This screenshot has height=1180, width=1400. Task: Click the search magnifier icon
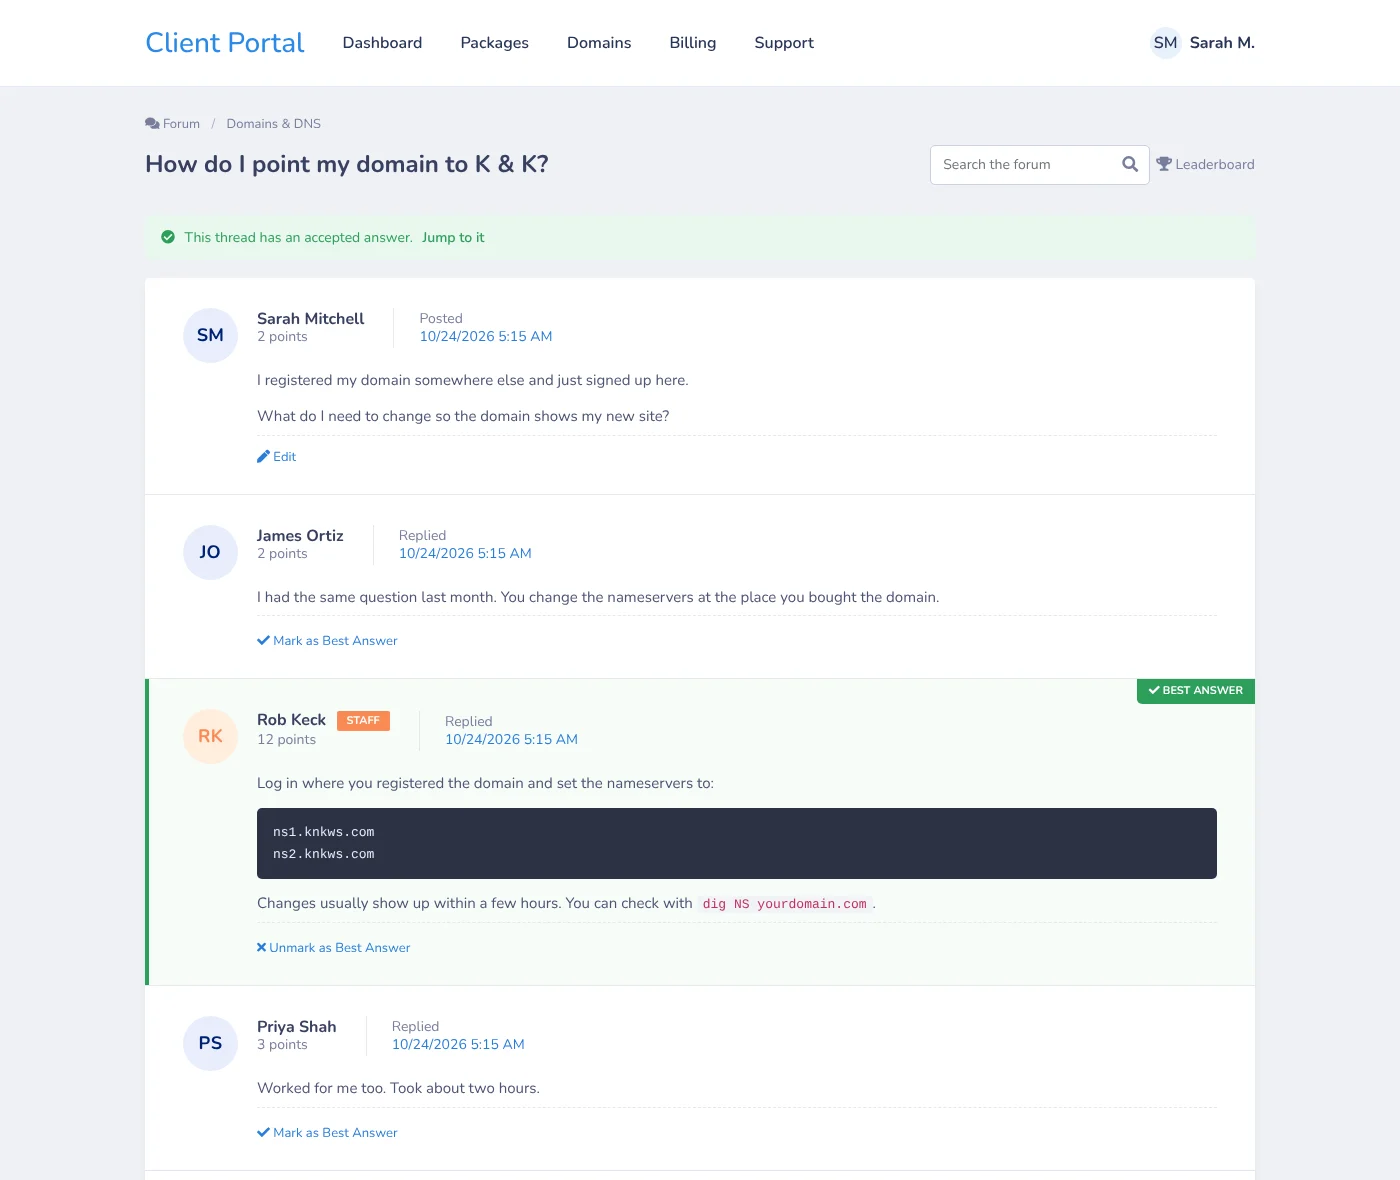(x=1130, y=164)
